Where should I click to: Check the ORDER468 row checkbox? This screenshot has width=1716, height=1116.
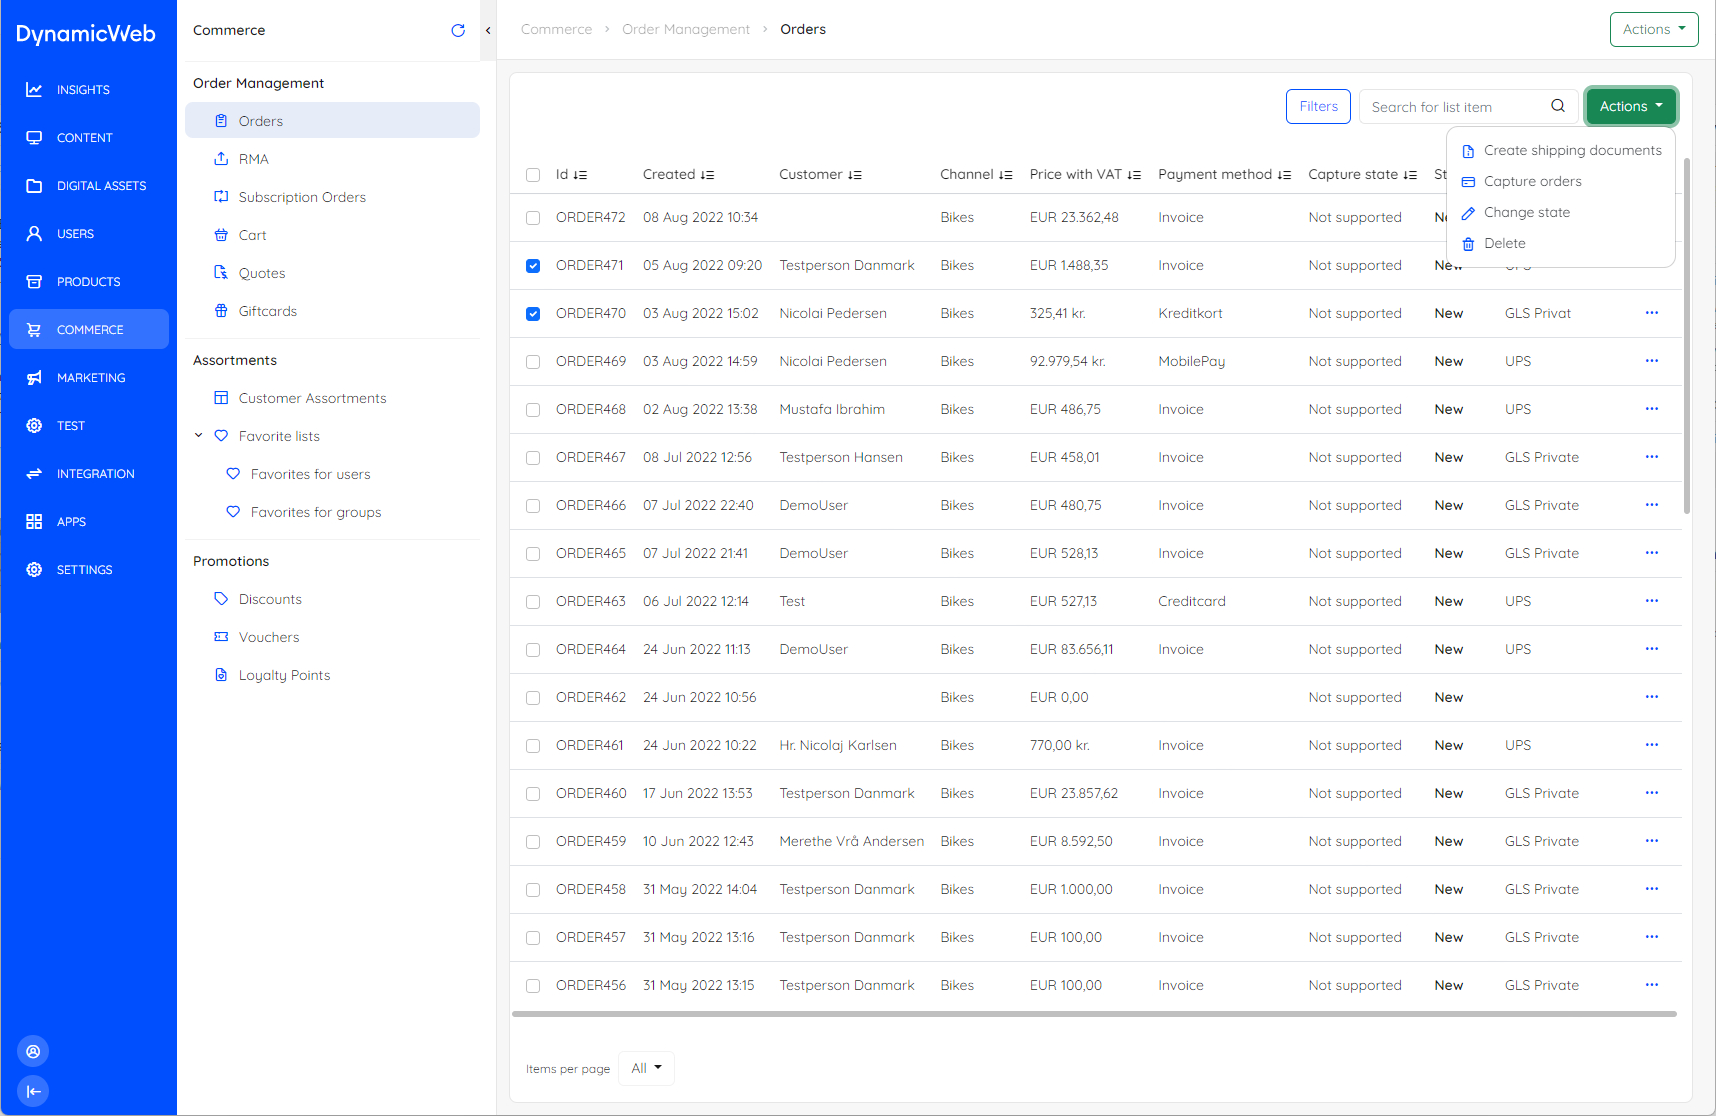(x=533, y=409)
